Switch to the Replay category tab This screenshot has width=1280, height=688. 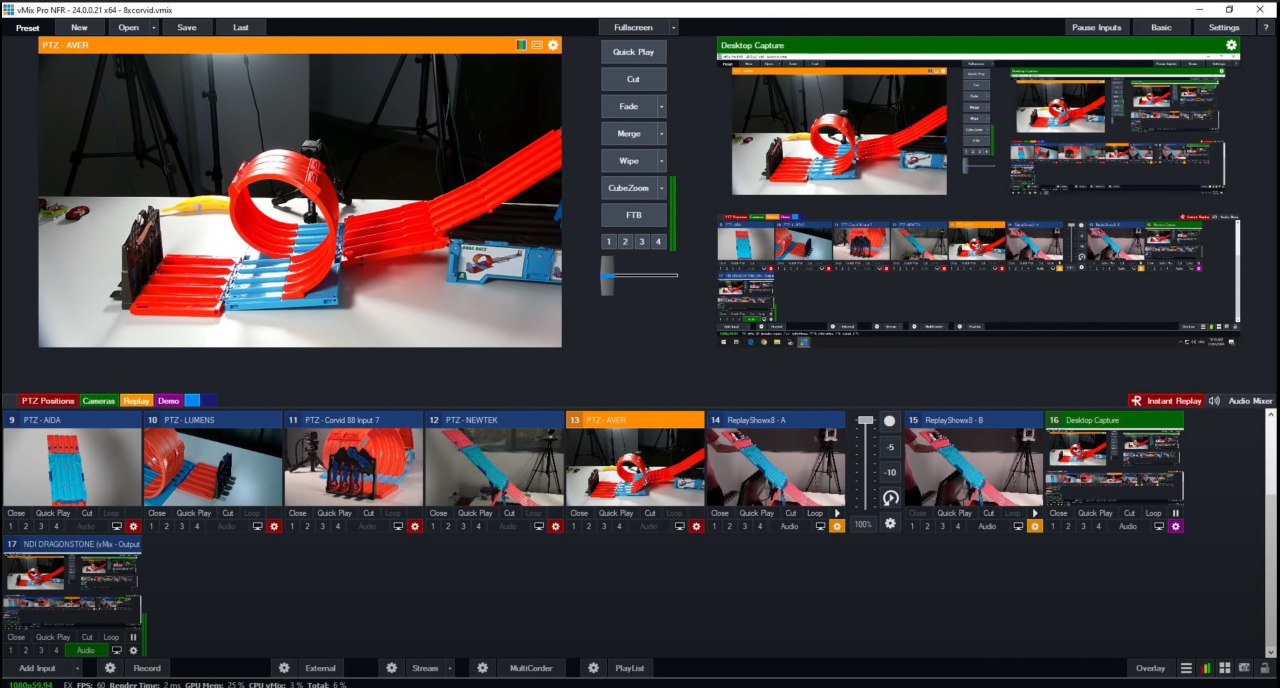point(136,401)
